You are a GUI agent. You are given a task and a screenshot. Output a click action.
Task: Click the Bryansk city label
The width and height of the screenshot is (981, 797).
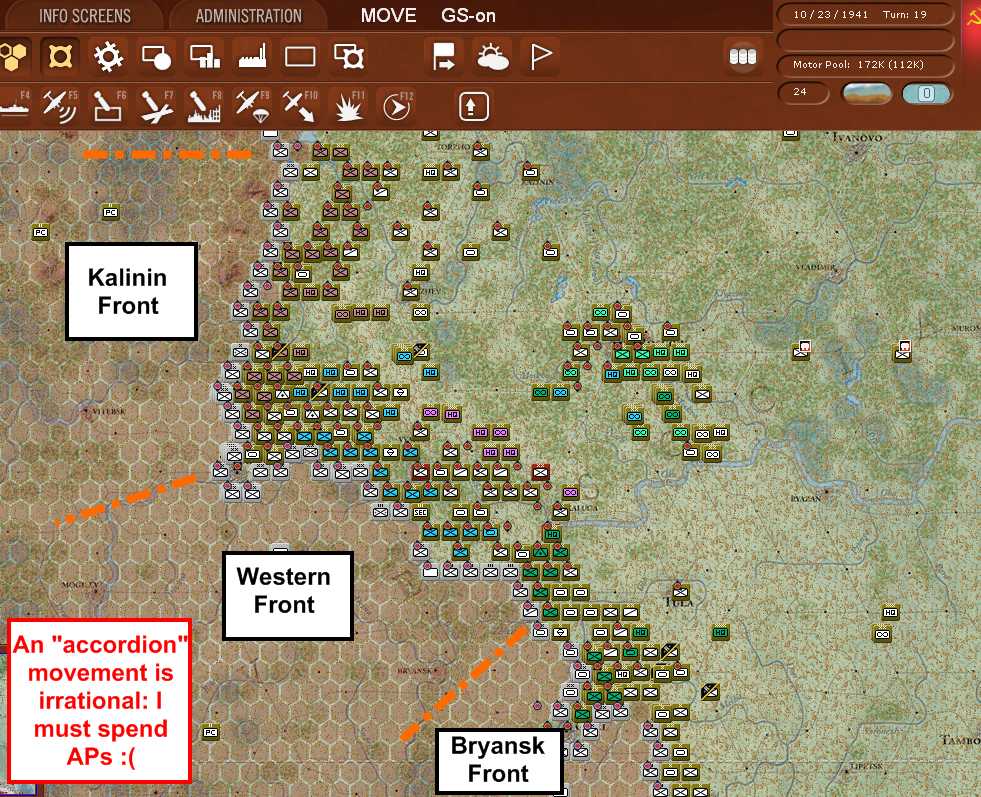pyautogui.click(x=415, y=671)
